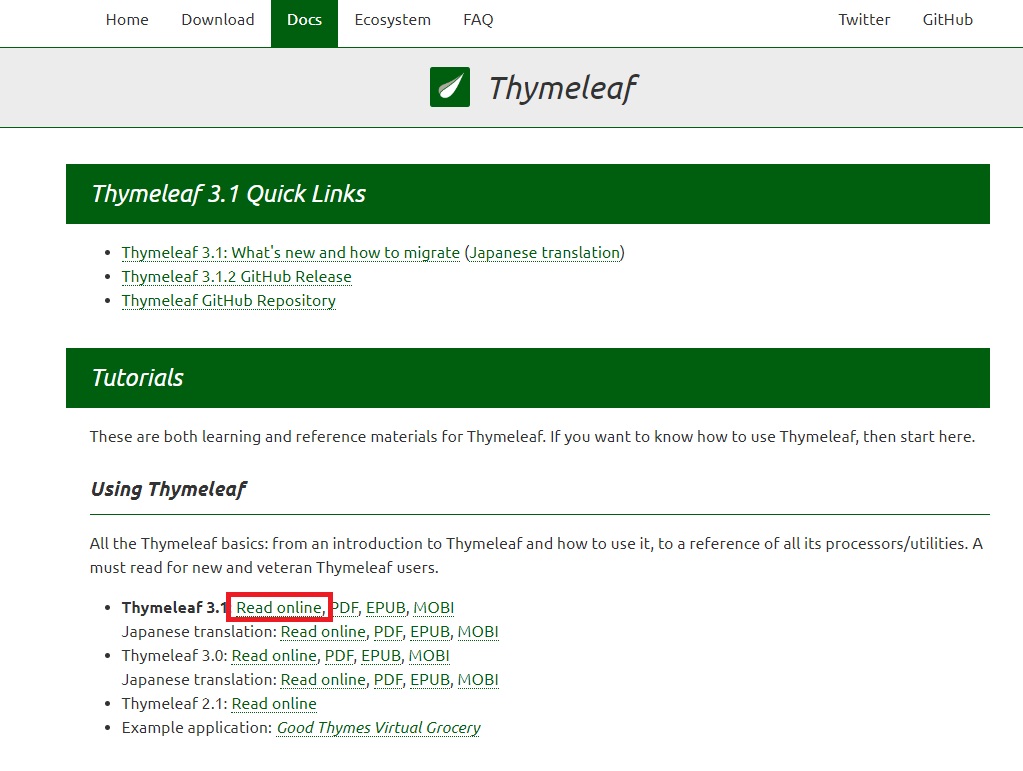This screenshot has height=771, width=1023.
Task: Open Good Thymes Virtual Grocery example
Action: tap(378, 728)
